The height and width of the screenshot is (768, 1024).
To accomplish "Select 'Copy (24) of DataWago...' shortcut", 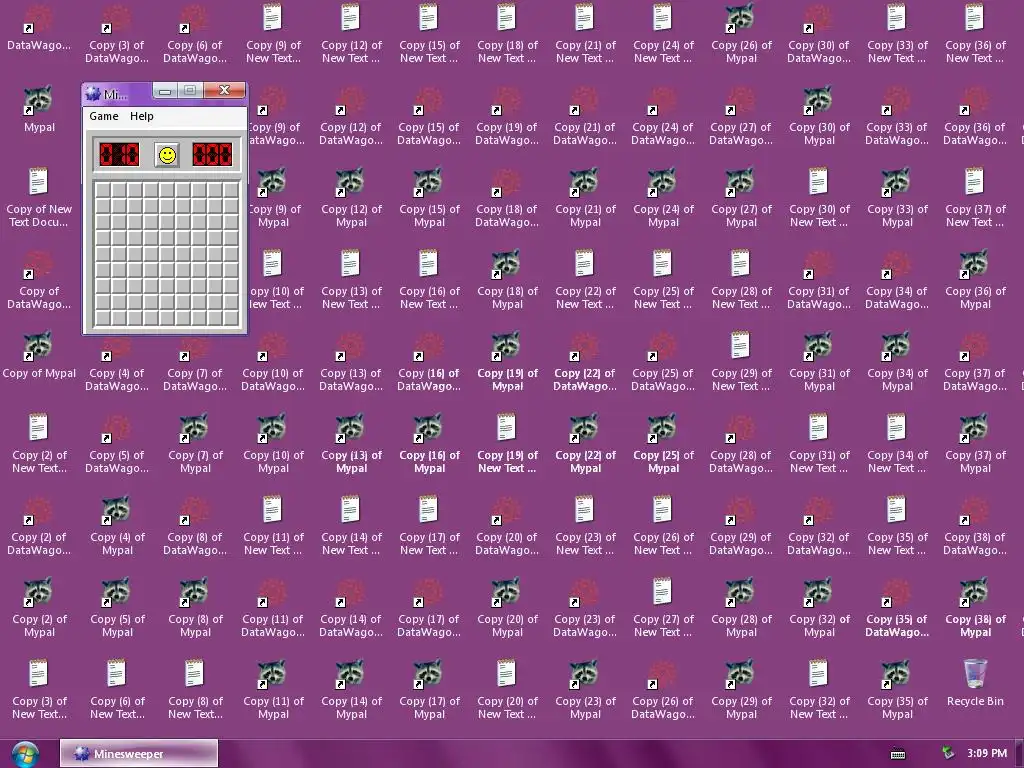I will click(x=664, y=116).
